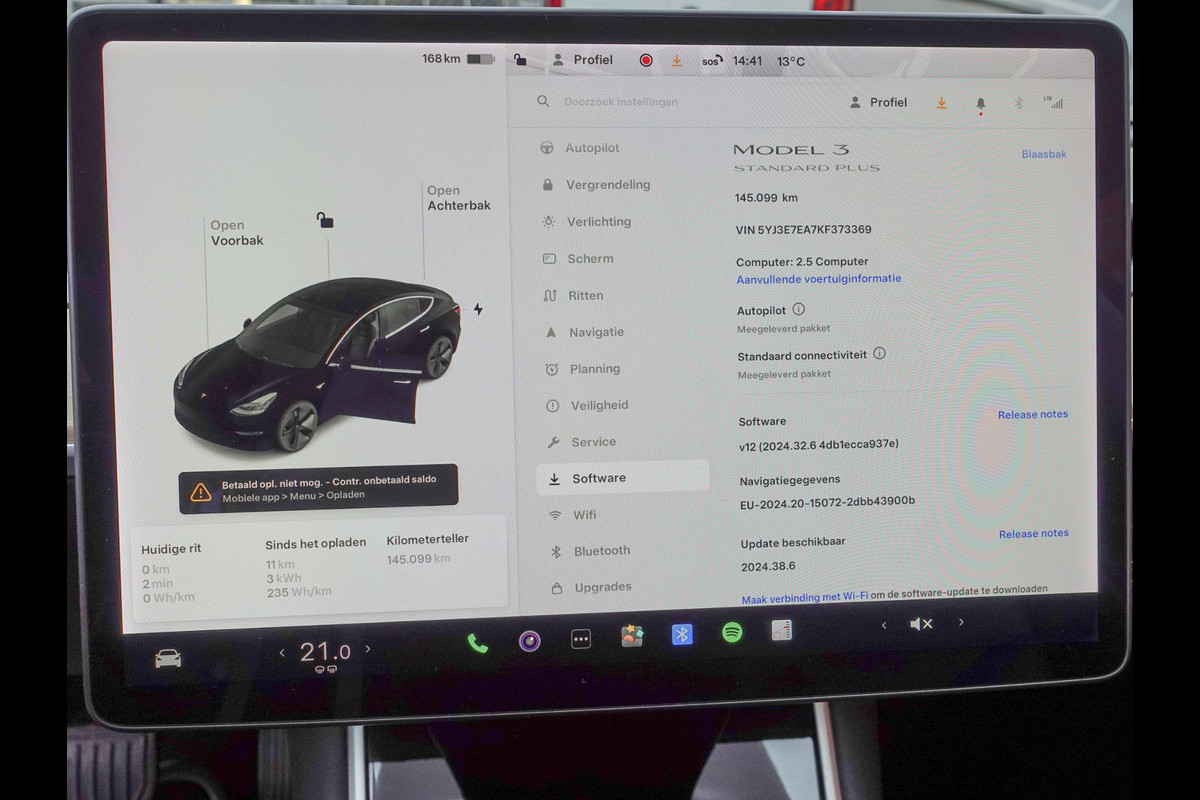This screenshot has height=800, width=1200.
Task: Open the Spotify app
Action: coord(732,632)
